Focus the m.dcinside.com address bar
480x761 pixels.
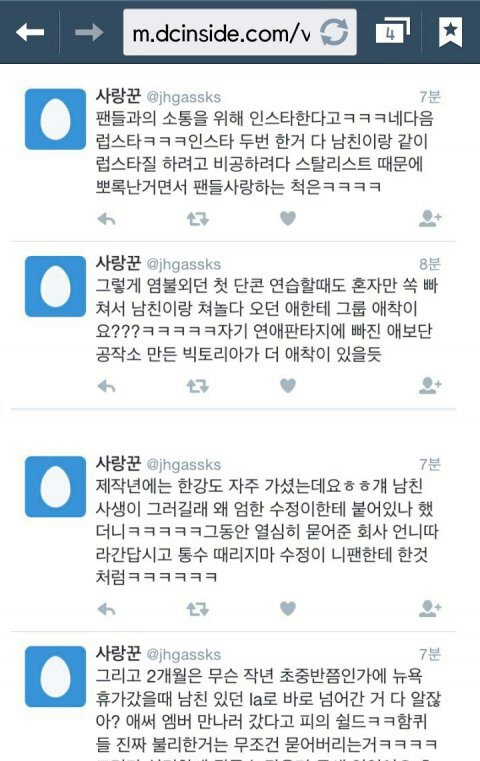[x=240, y=33]
